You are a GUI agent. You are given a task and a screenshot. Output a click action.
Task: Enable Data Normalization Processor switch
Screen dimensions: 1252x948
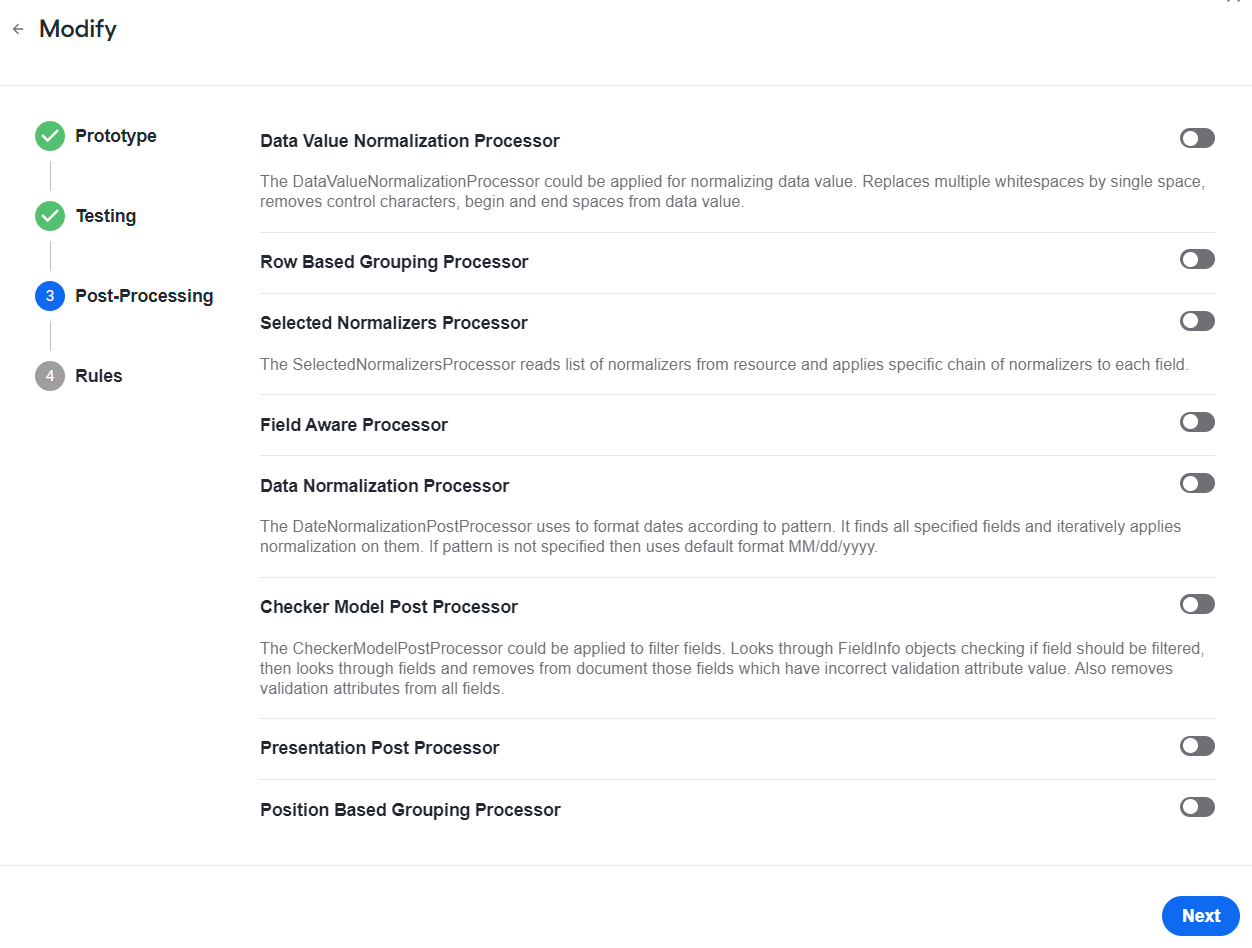click(1197, 483)
